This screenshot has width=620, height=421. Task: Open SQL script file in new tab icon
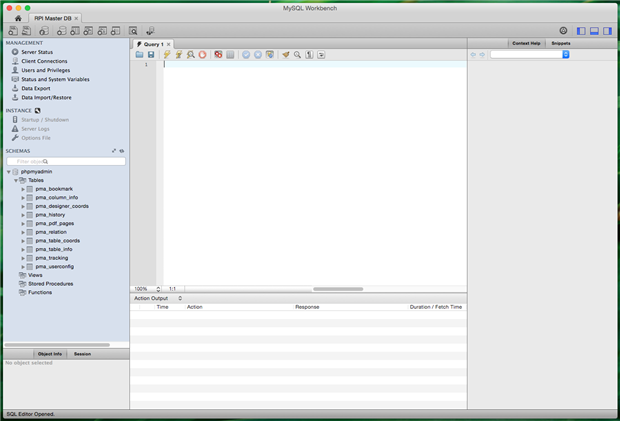pyautogui.click(x=26, y=30)
